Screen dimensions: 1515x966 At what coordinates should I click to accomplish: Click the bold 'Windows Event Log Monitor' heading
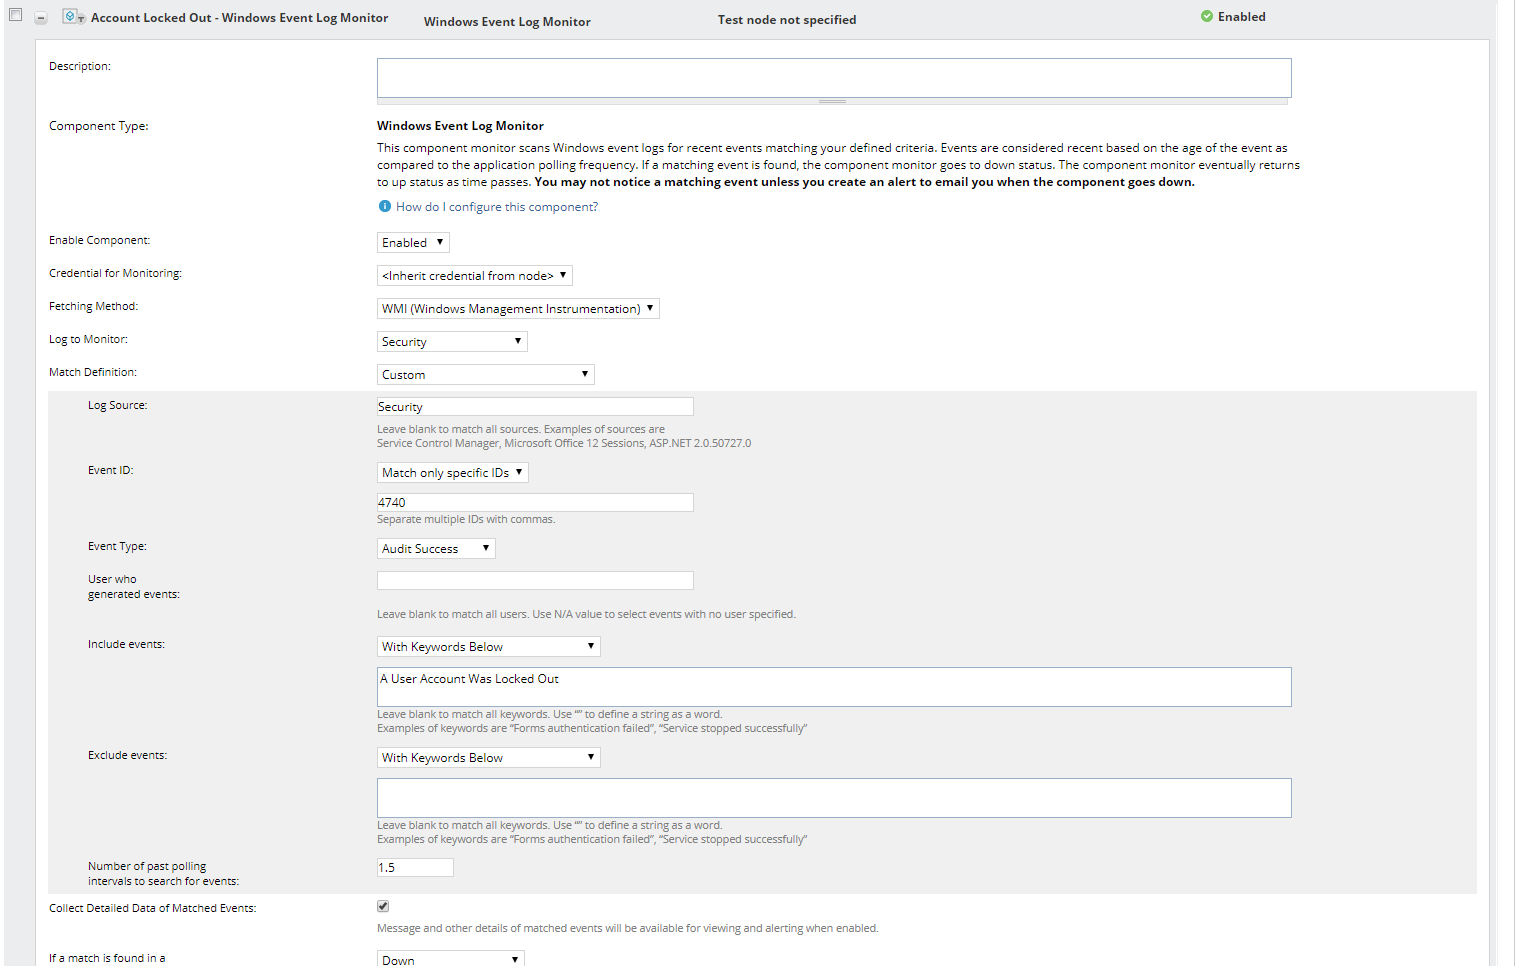(x=460, y=126)
